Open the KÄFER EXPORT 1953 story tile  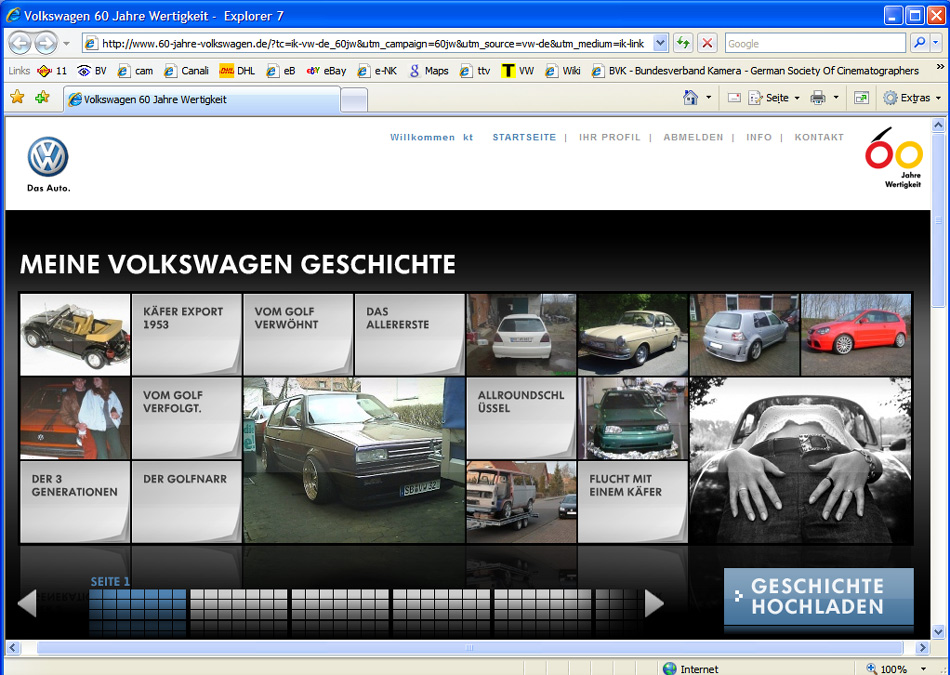point(187,334)
